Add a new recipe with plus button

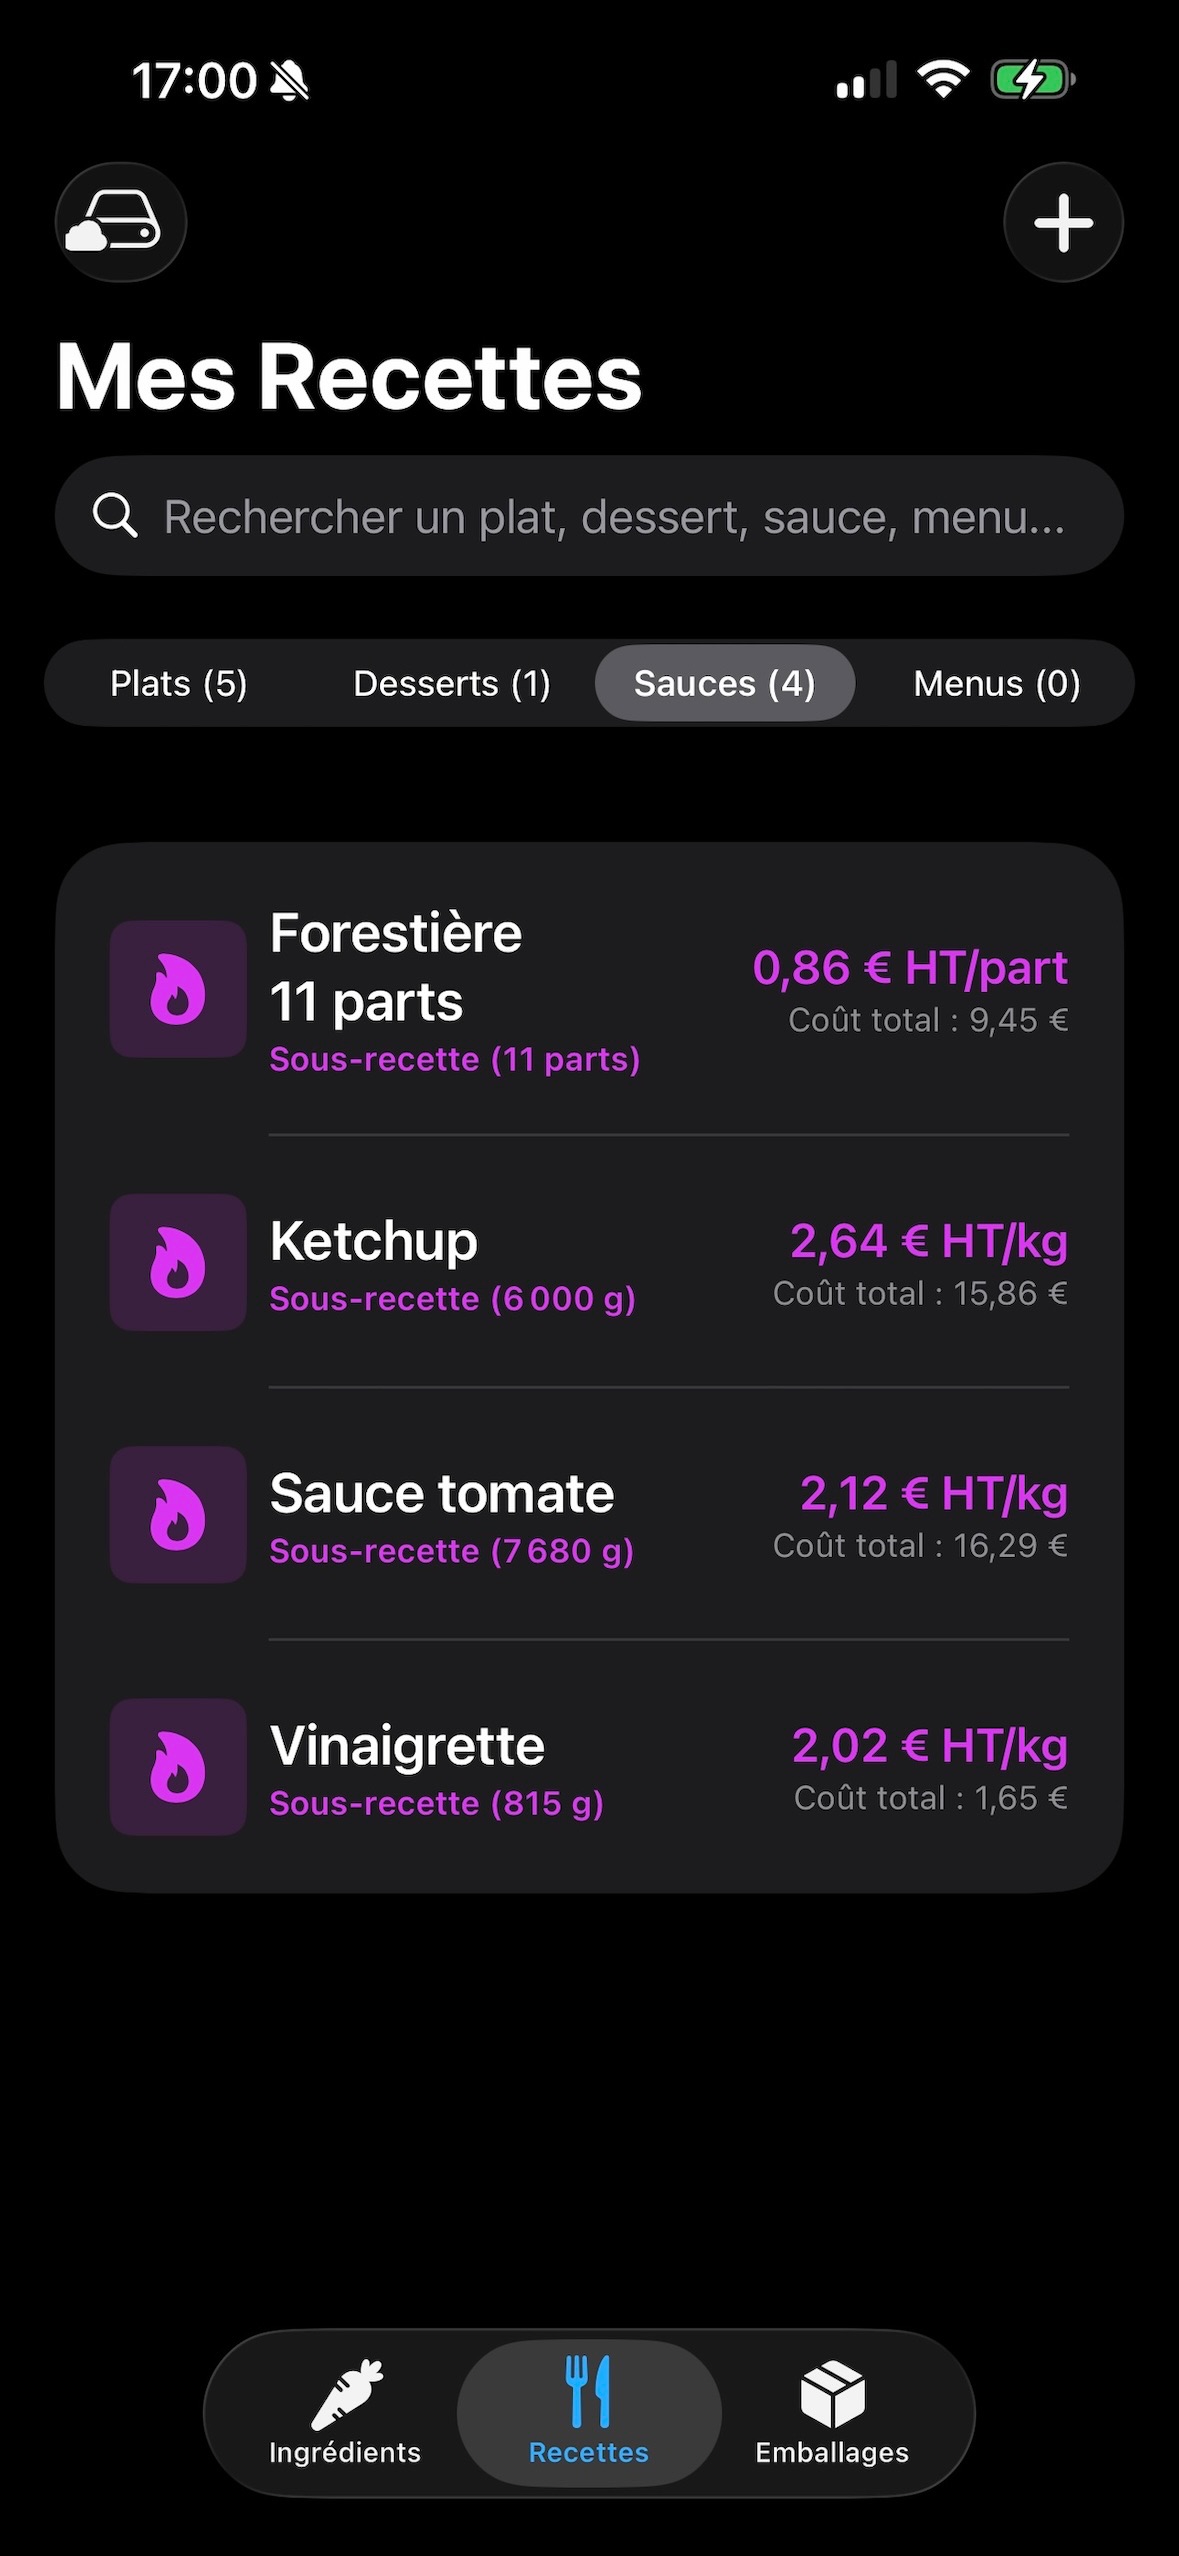(x=1063, y=222)
